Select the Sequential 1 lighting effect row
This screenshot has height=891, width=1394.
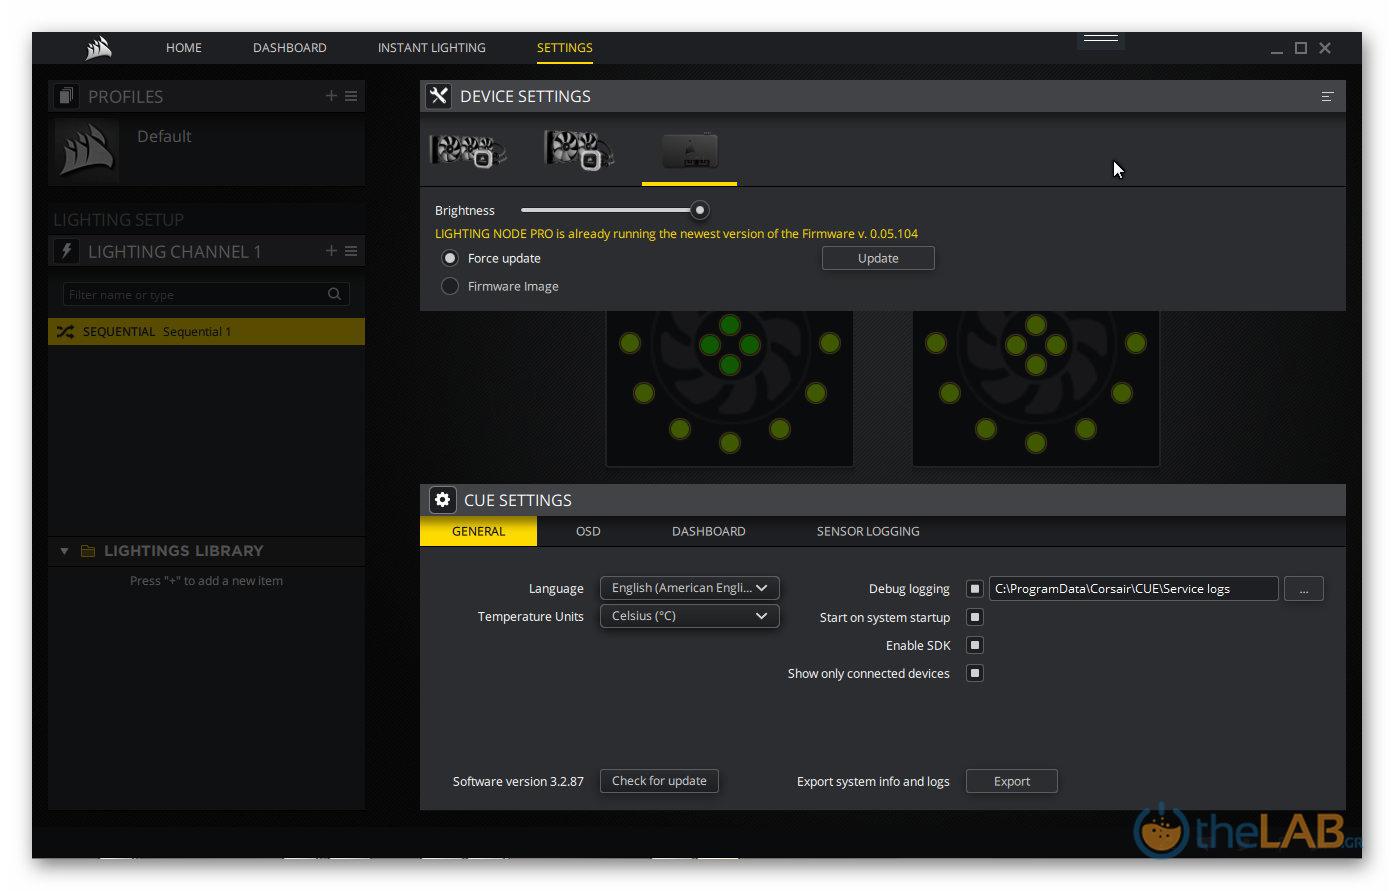pyautogui.click(x=206, y=332)
